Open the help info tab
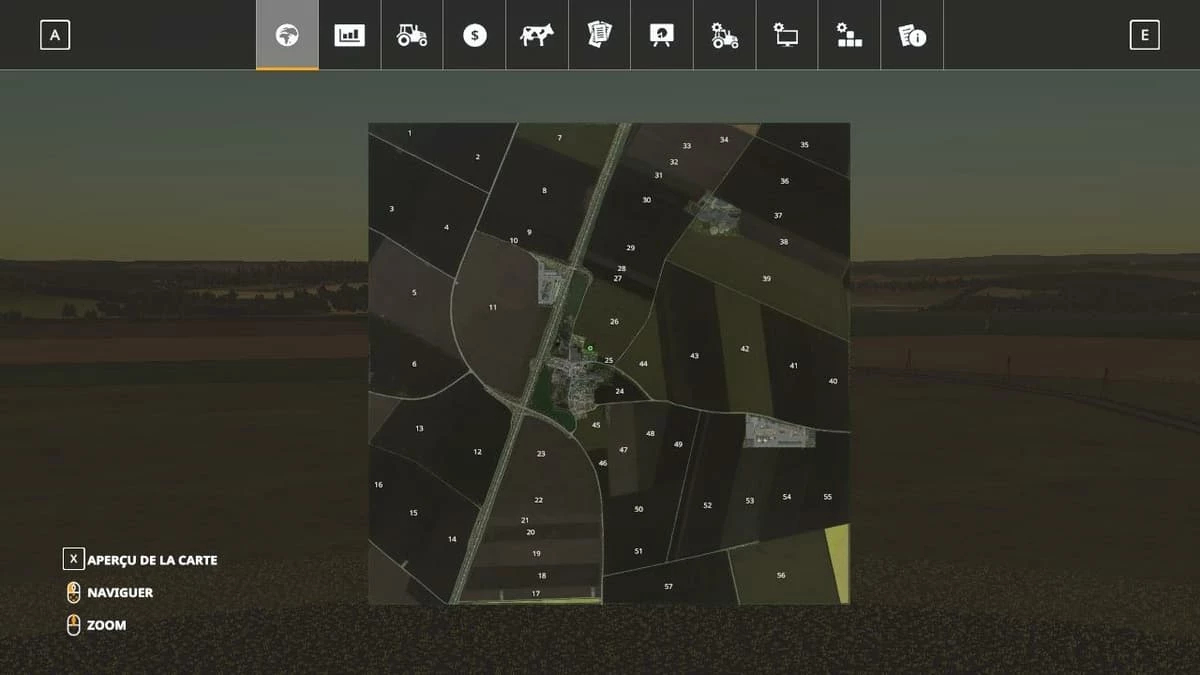 click(x=911, y=35)
